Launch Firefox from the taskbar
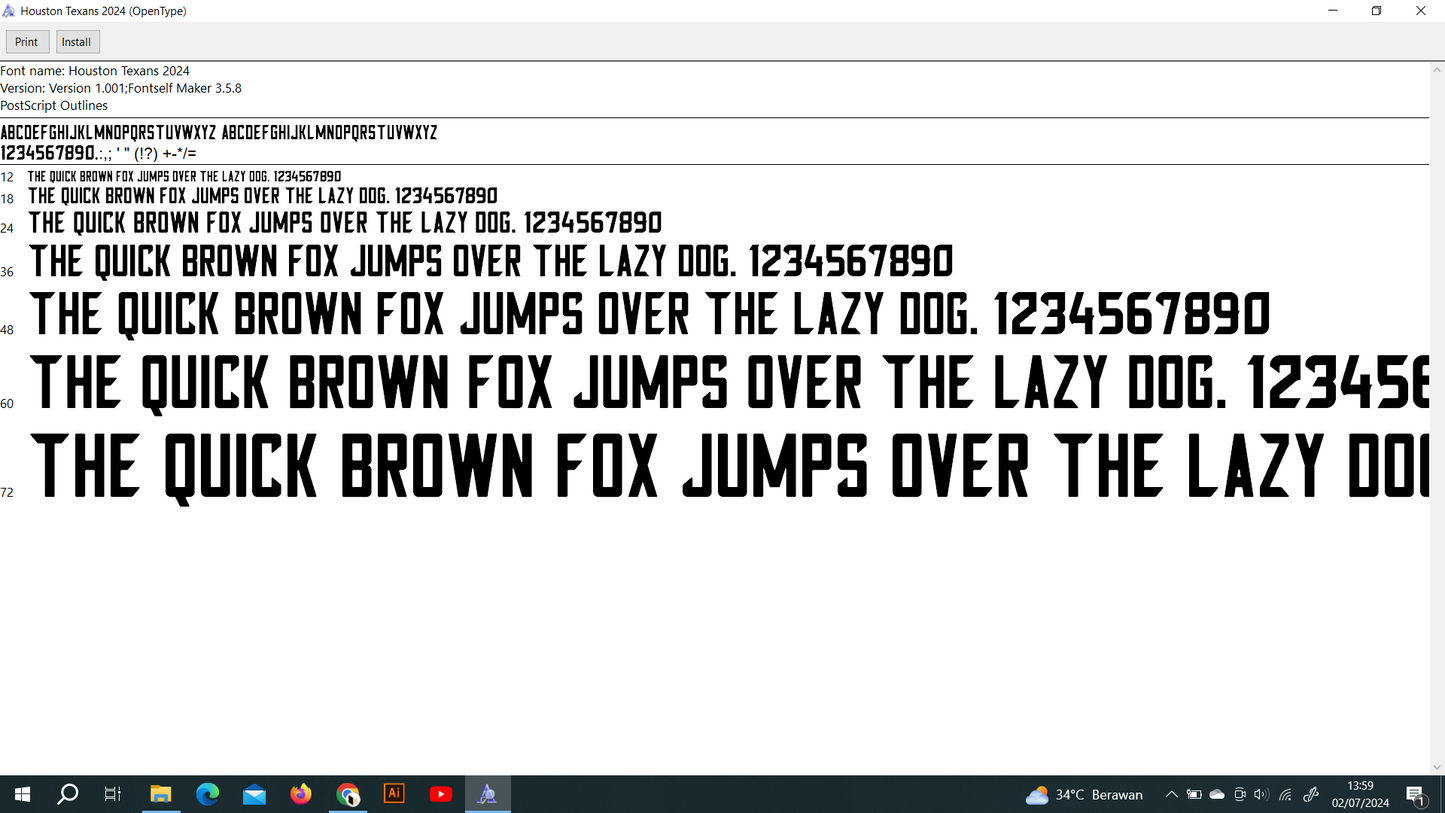Image resolution: width=1445 pixels, height=813 pixels. click(300, 794)
